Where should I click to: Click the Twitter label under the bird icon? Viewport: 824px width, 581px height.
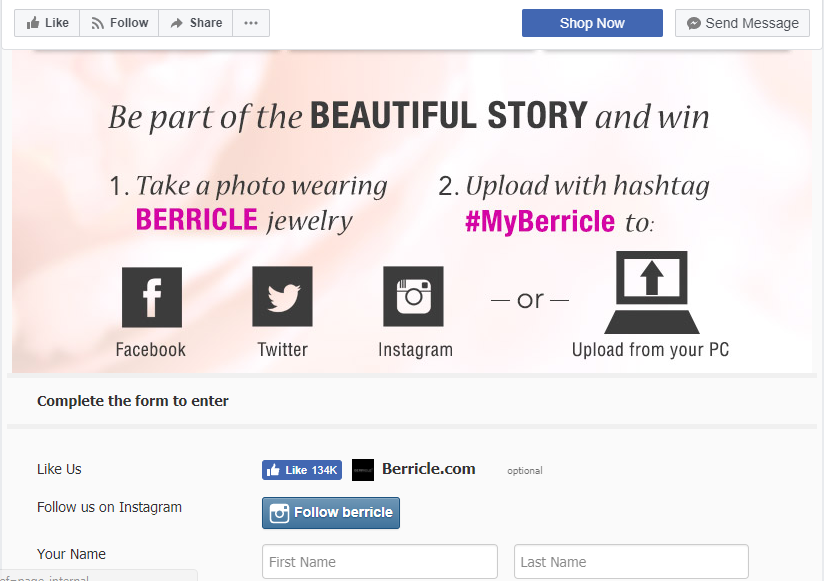[x=283, y=350]
